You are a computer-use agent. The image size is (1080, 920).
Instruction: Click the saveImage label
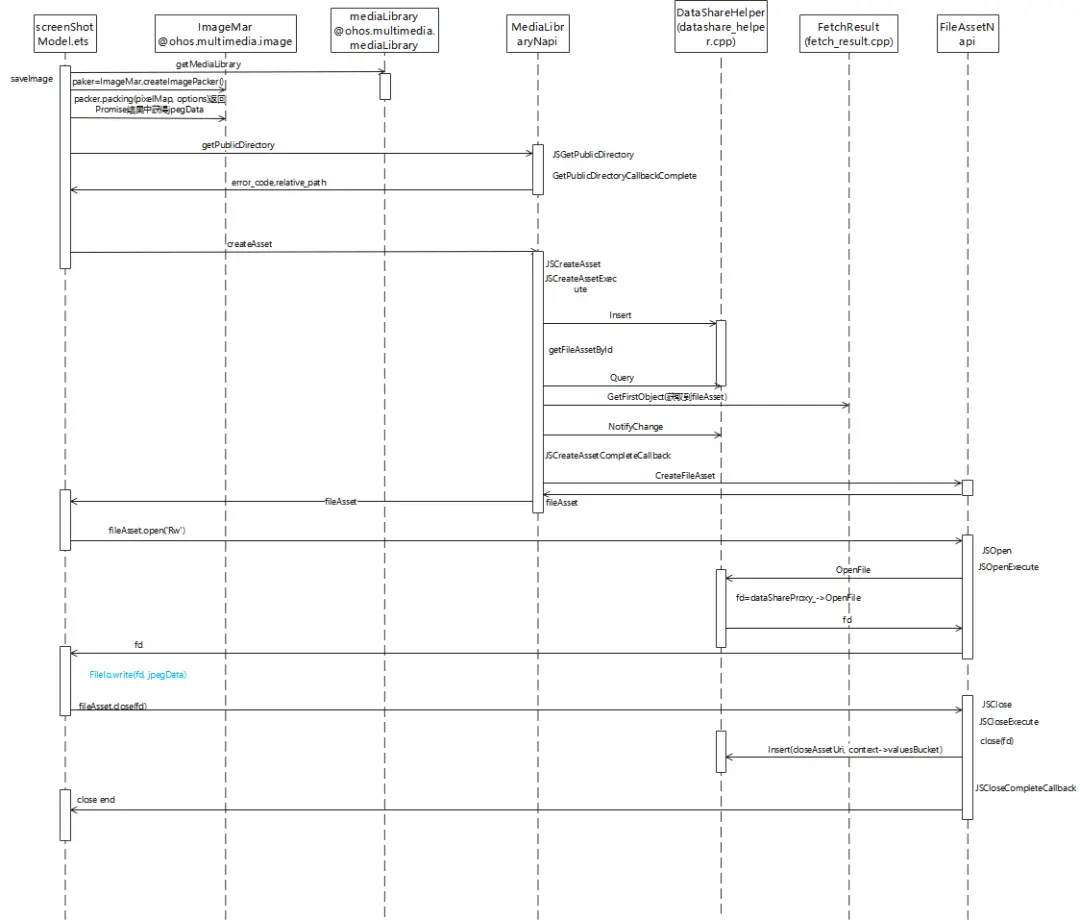point(32,79)
